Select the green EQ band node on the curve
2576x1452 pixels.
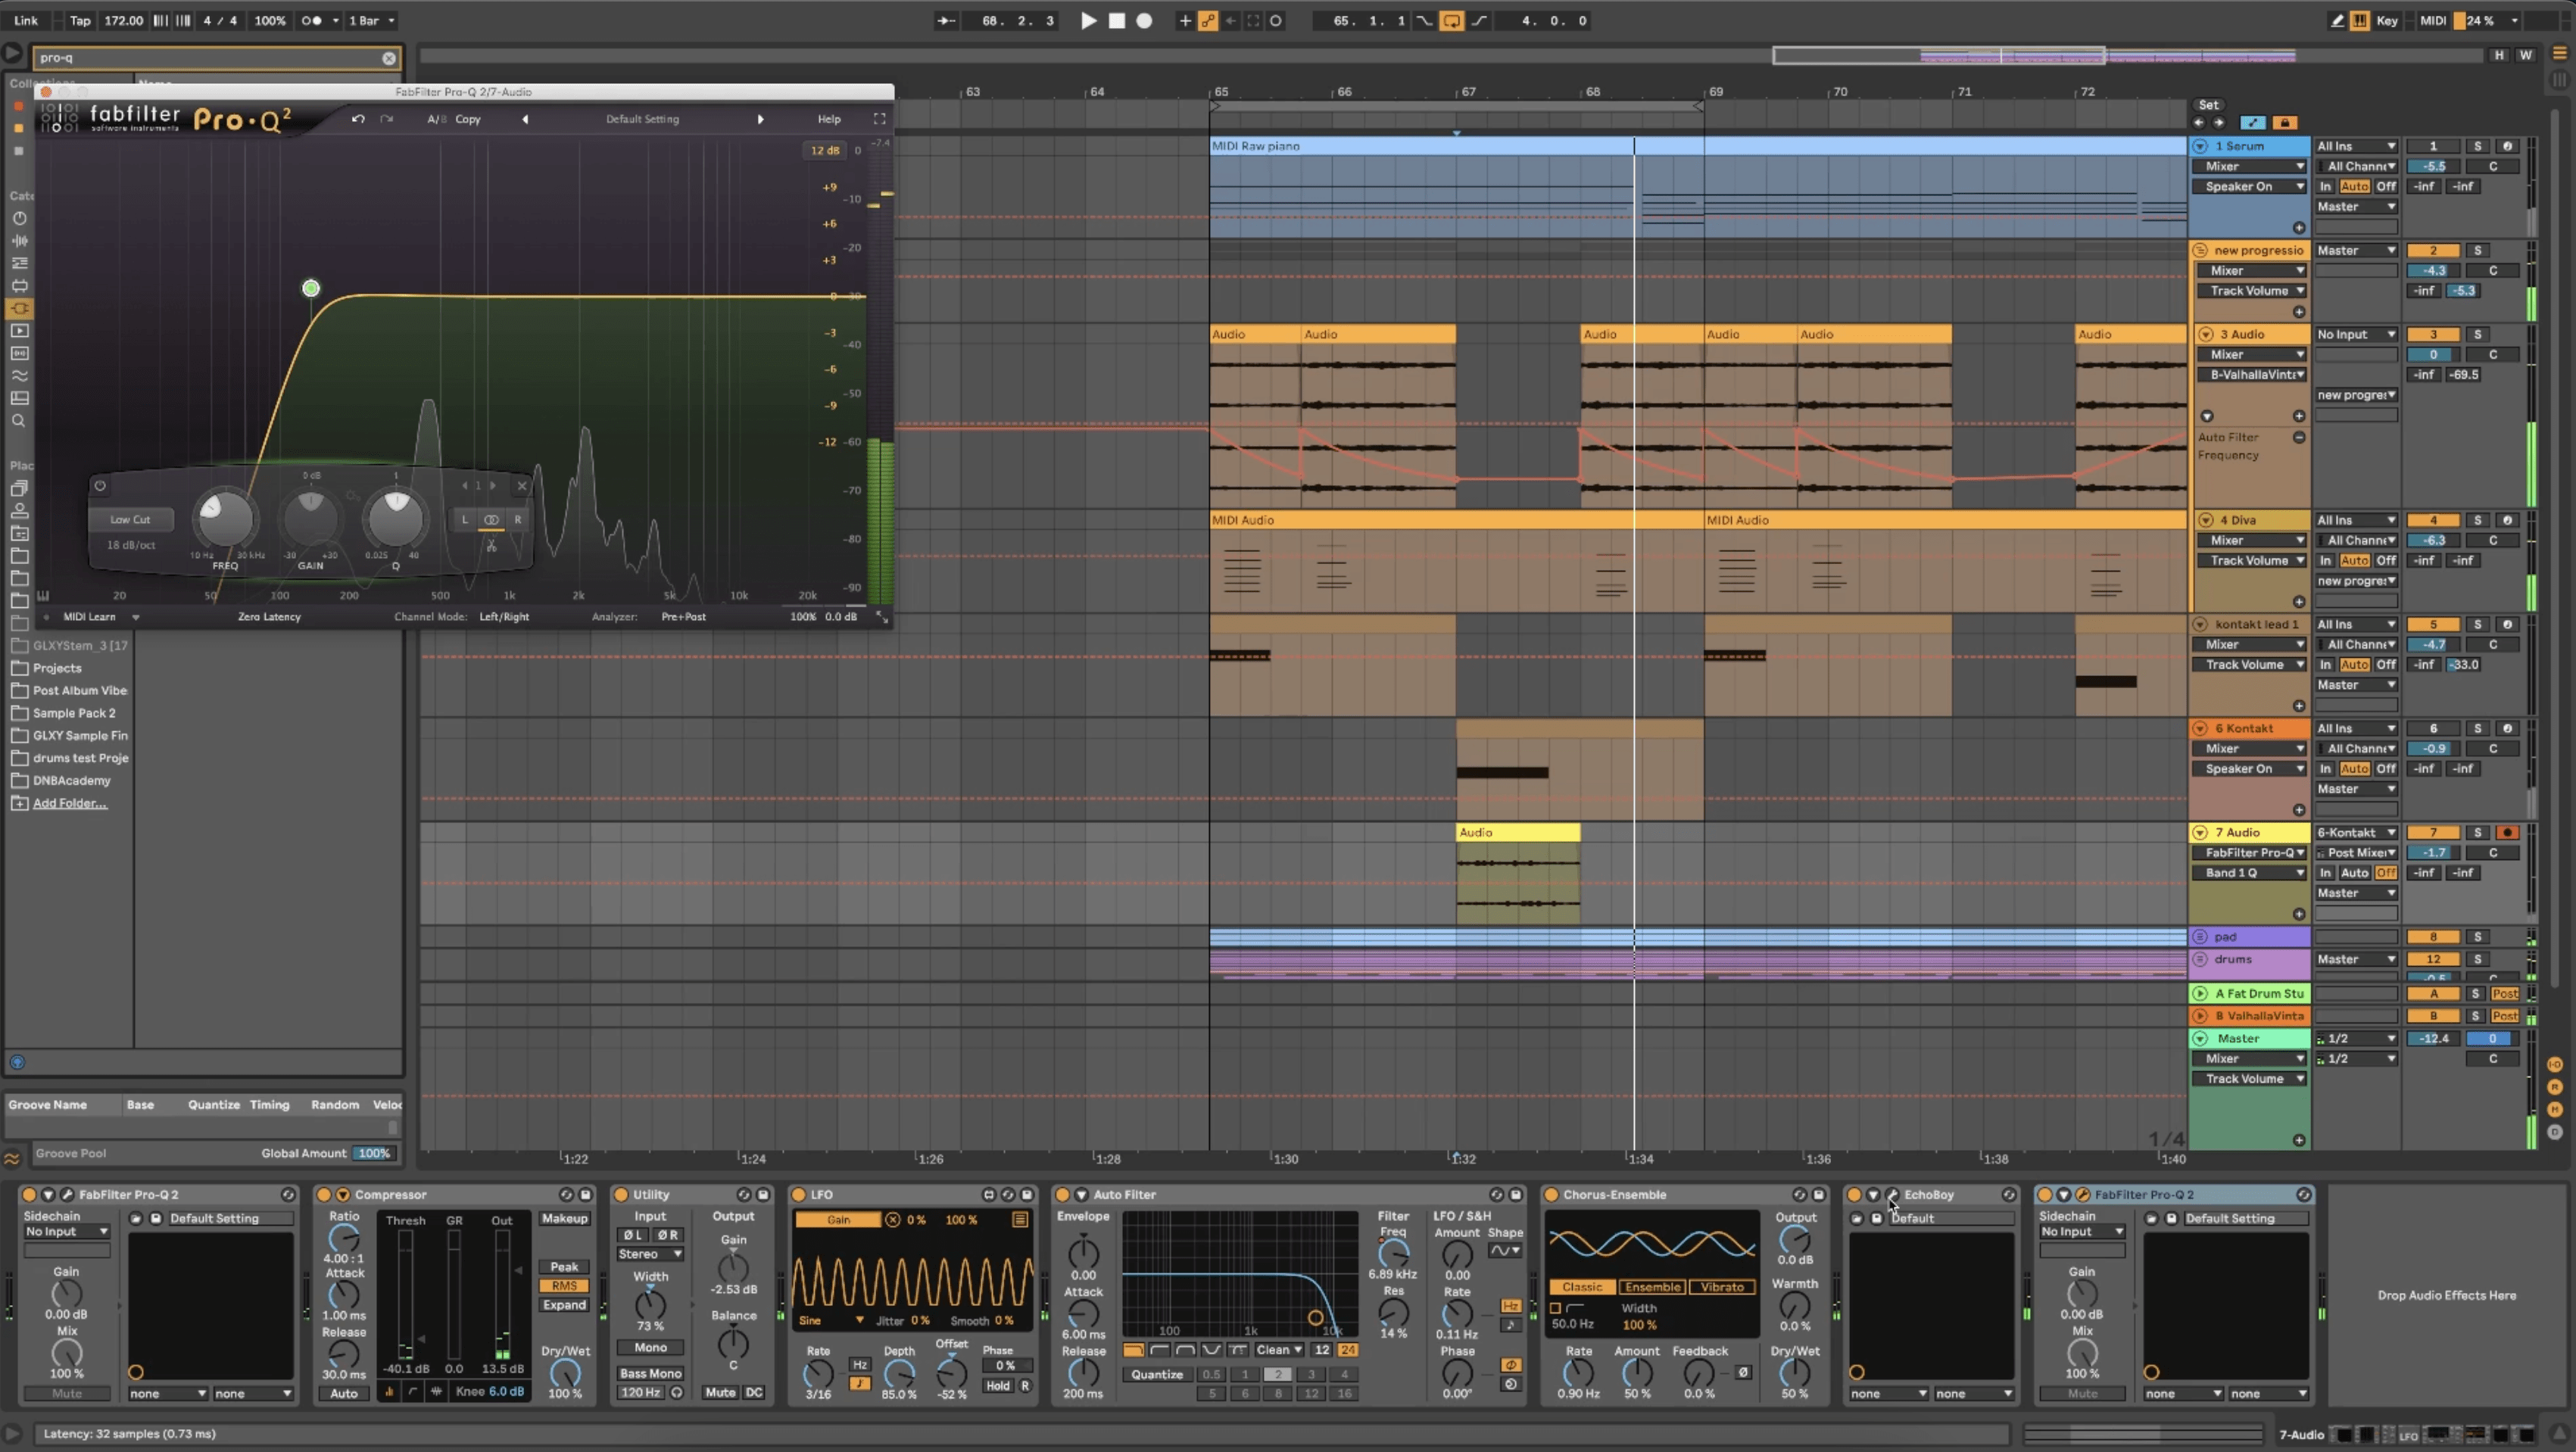tap(311, 288)
